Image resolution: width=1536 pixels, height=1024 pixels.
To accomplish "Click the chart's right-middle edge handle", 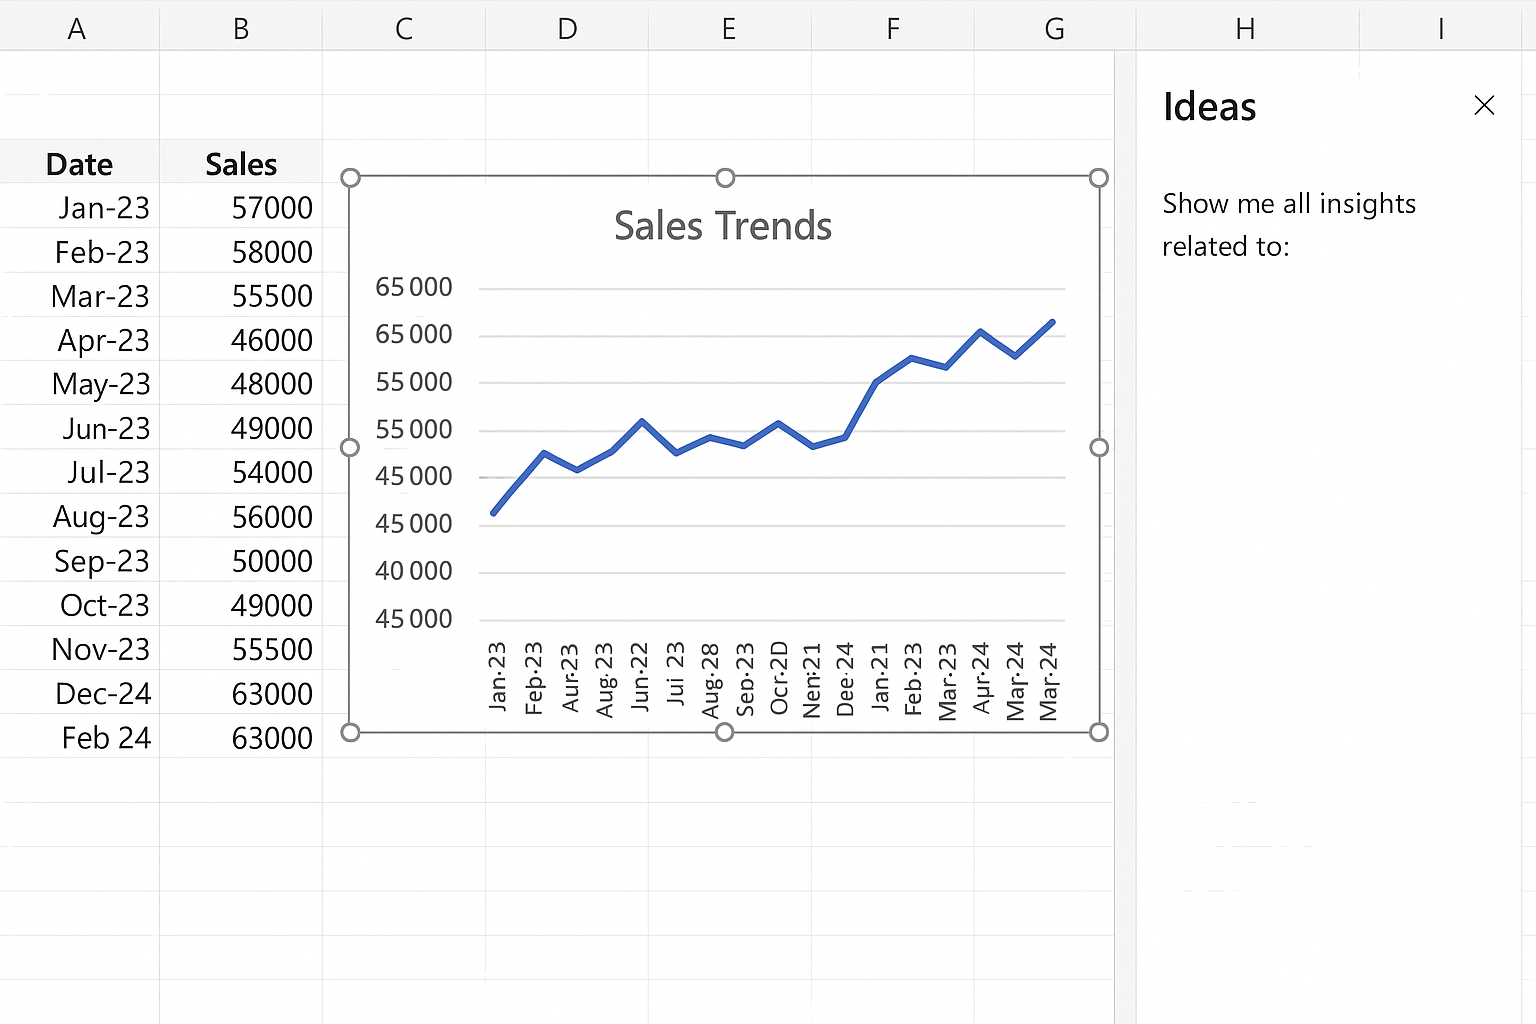I will [1098, 447].
